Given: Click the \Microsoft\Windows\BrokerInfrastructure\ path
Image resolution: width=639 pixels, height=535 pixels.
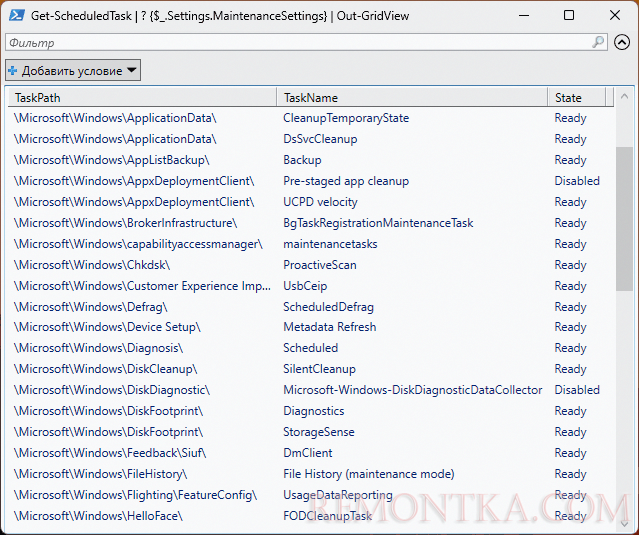Looking at the screenshot, I should 125,223.
